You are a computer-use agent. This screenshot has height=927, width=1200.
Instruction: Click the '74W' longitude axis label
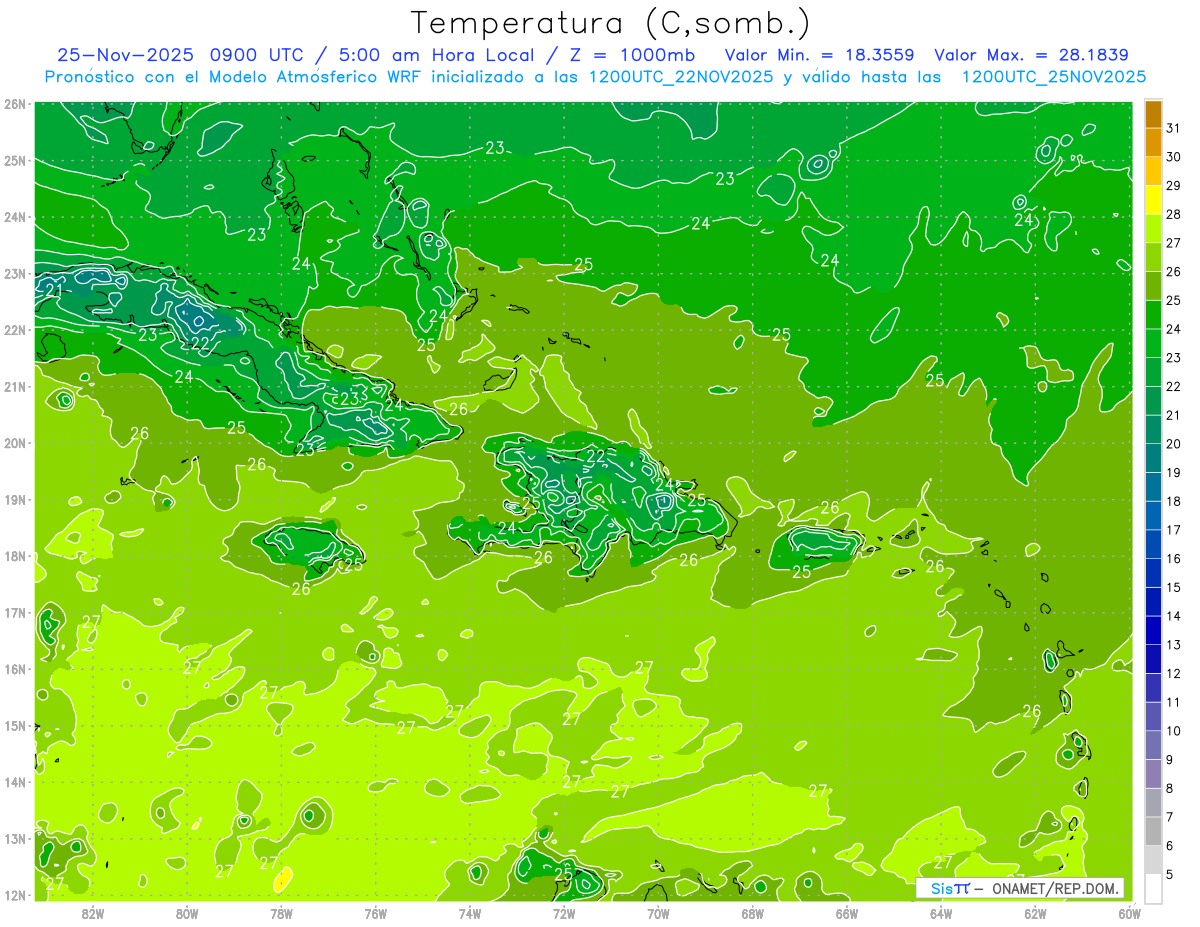(470, 912)
